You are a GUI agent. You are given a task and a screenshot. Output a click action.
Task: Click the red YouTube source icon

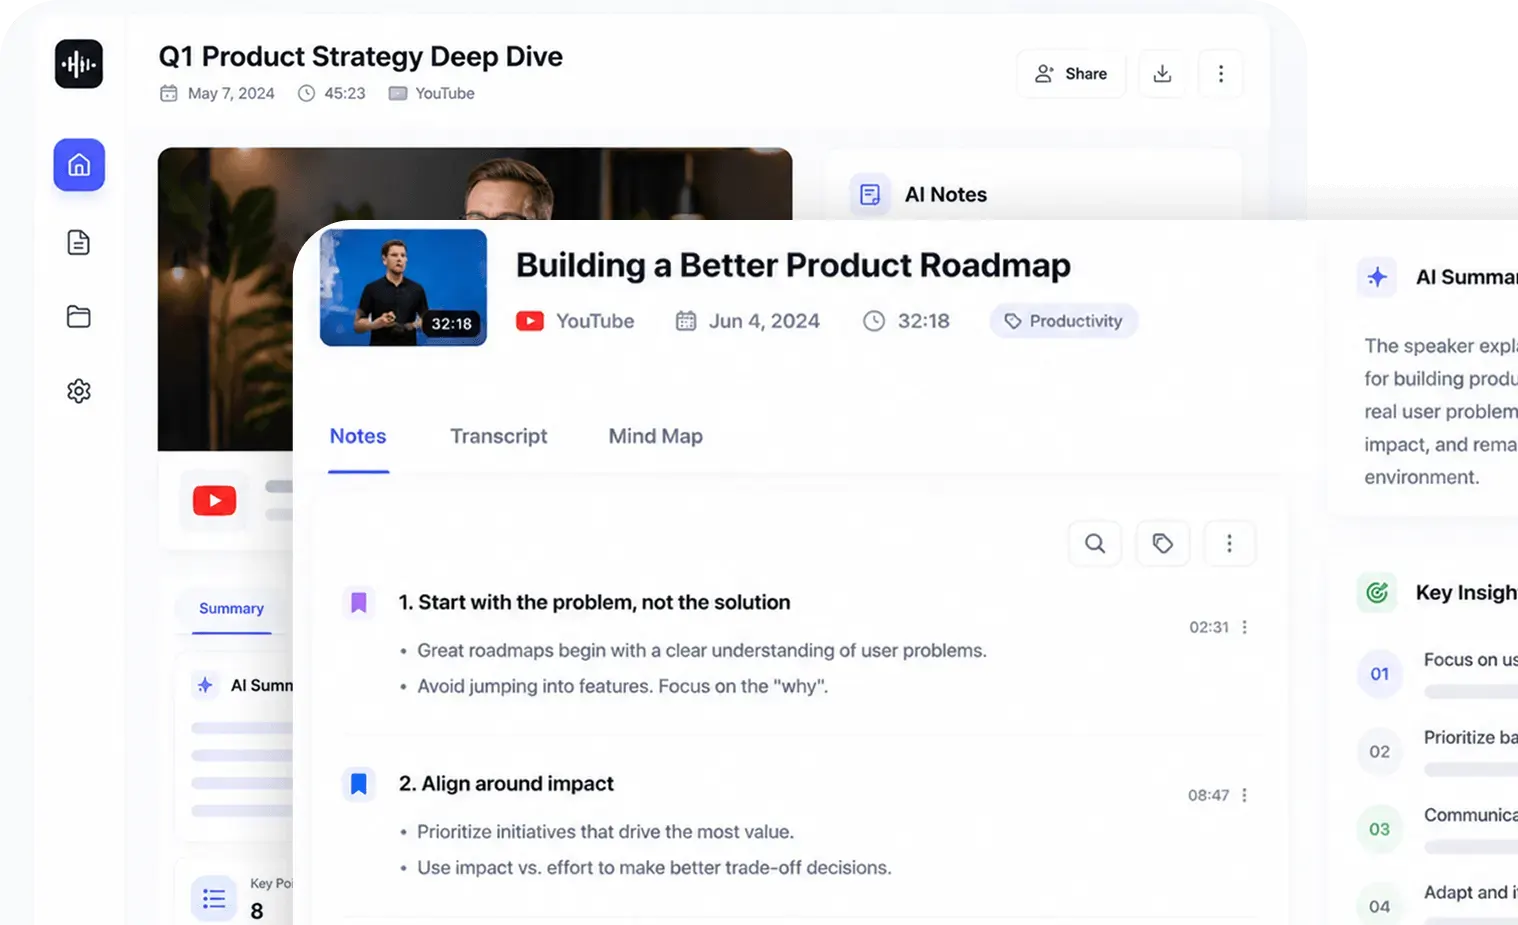[x=530, y=321]
